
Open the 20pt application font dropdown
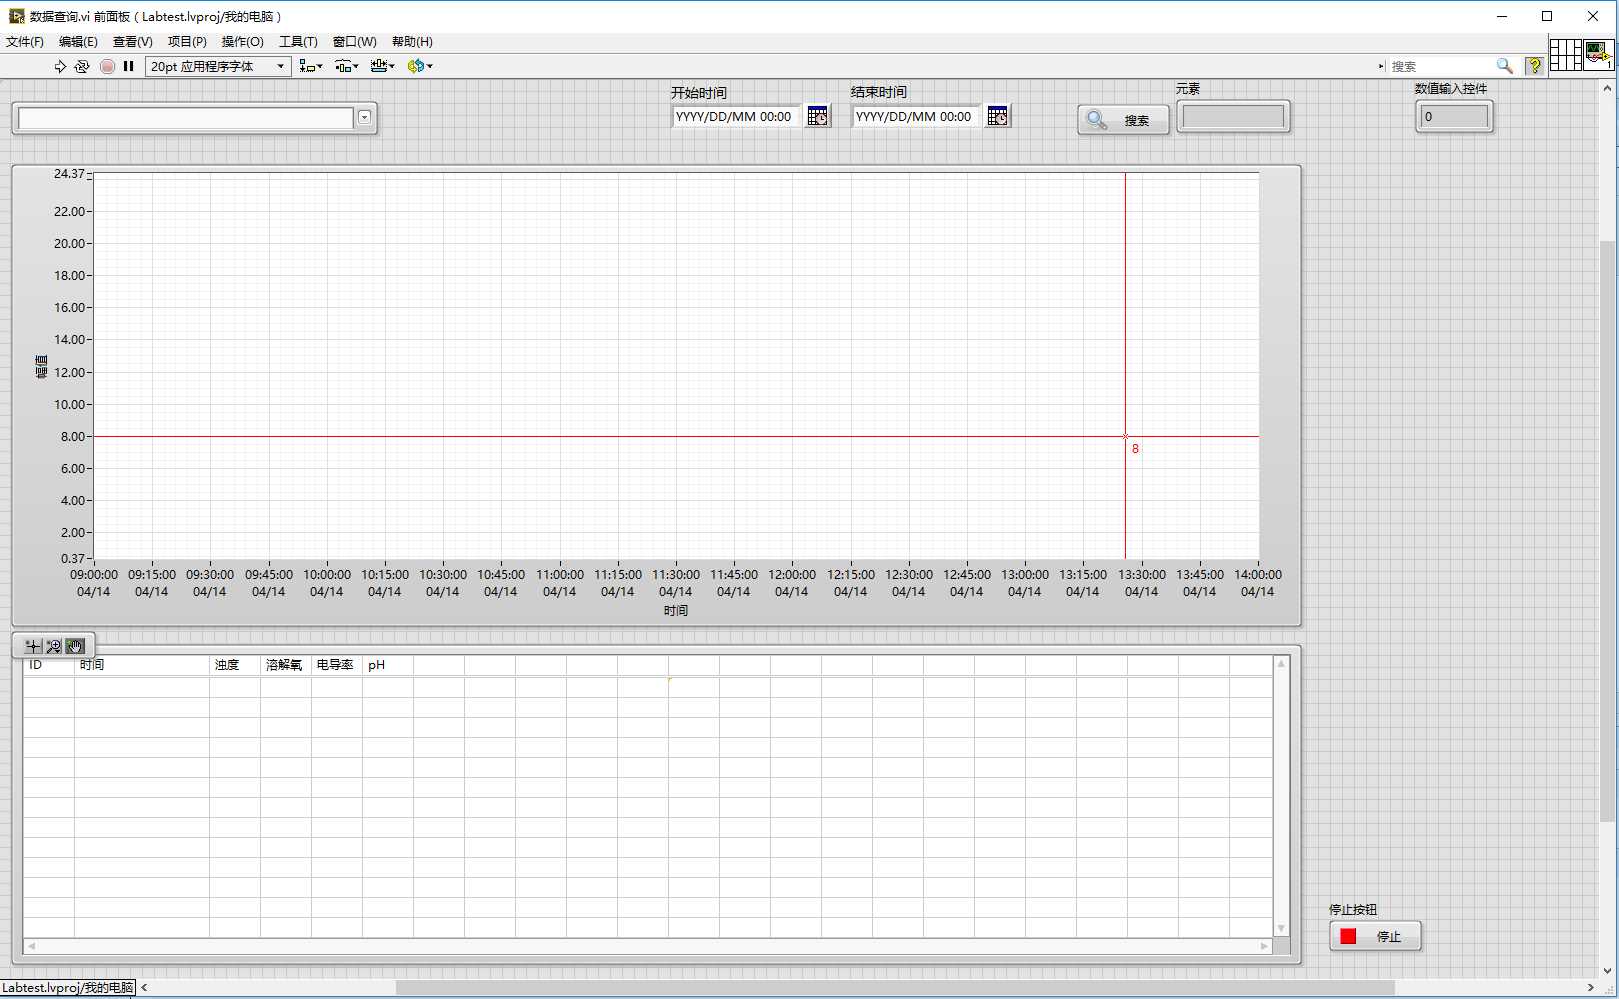point(218,66)
